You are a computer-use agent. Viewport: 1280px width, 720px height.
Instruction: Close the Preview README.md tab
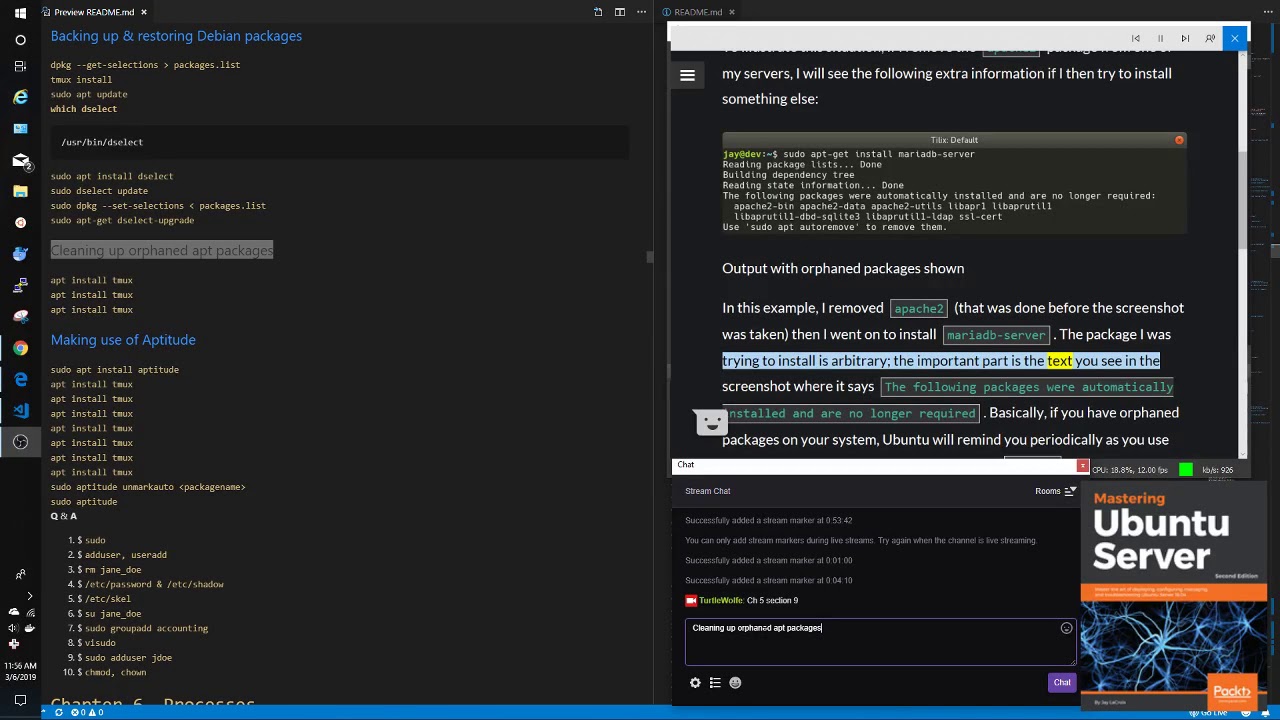point(144,12)
